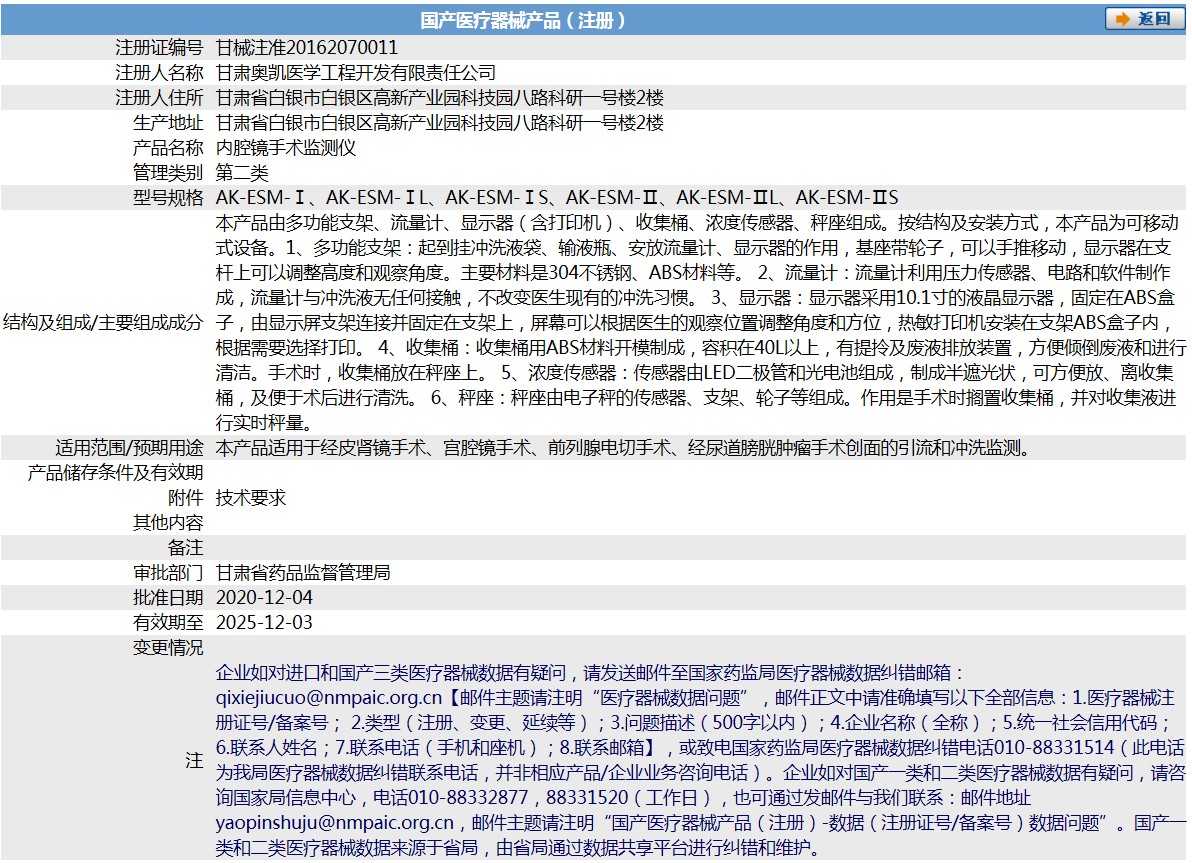This screenshot has width=1192, height=863.
Task: Click the 型号规格 label
Action: pos(168,198)
